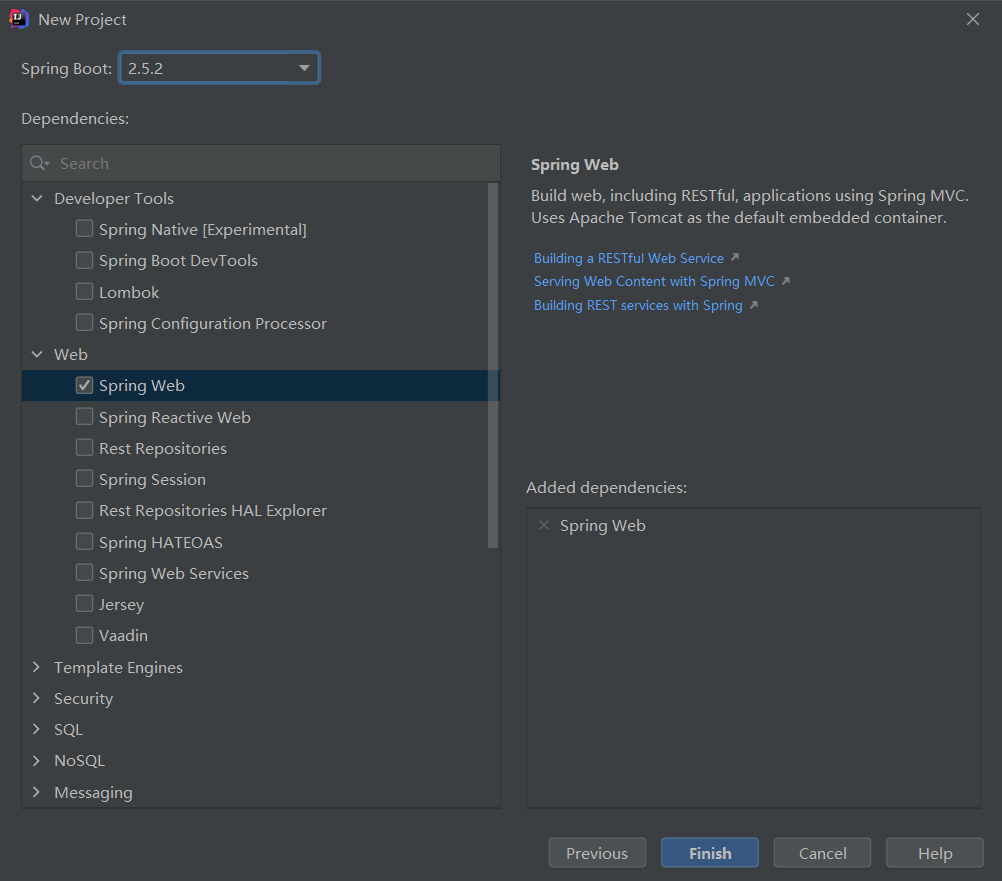Enable the Lombok dependency checkbox
The width and height of the screenshot is (1002, 881).
pos(85,292)
